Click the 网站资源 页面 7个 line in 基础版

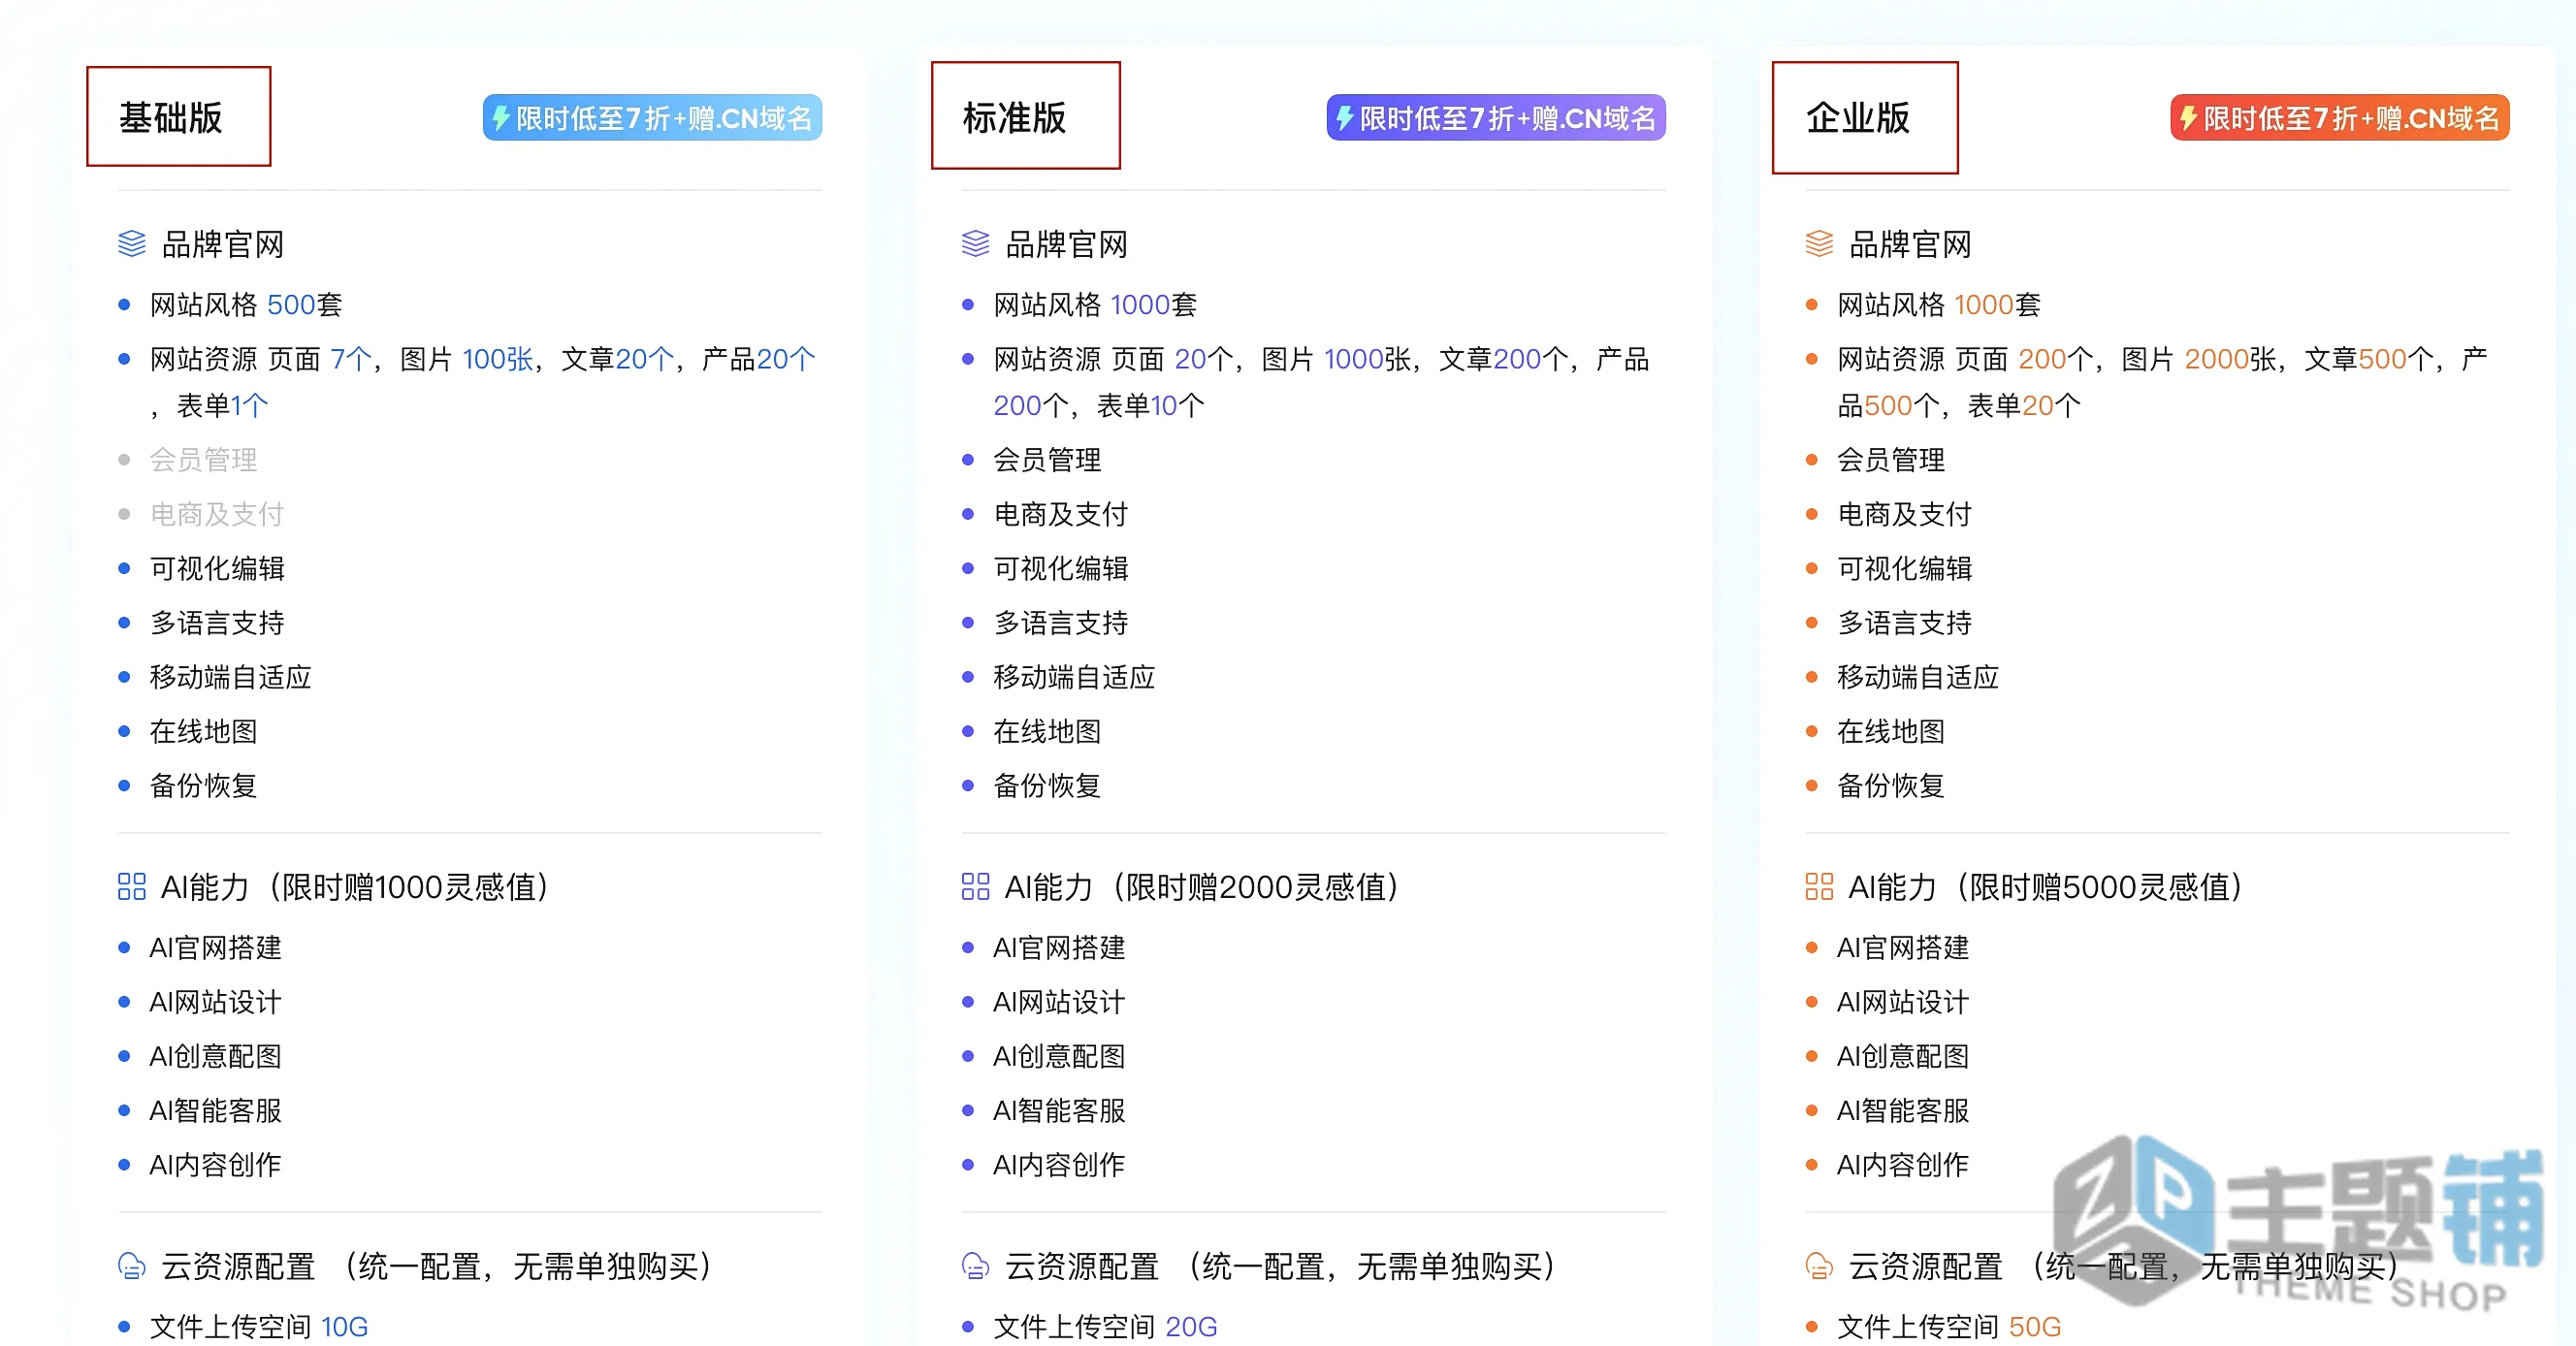(x=483, y=382)
